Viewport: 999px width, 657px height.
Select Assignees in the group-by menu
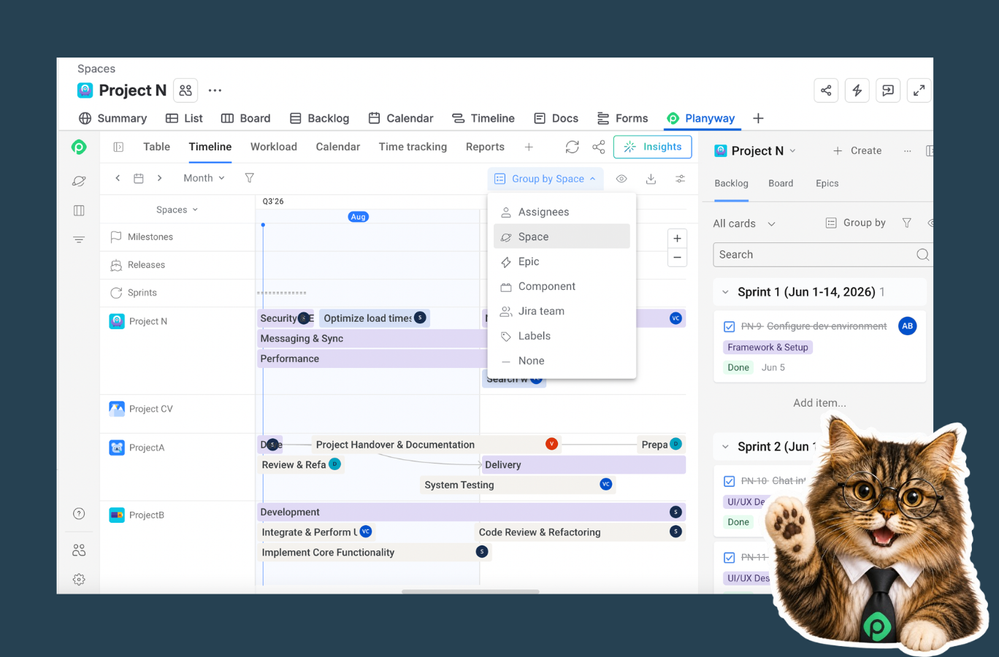(x=562, y=212)
